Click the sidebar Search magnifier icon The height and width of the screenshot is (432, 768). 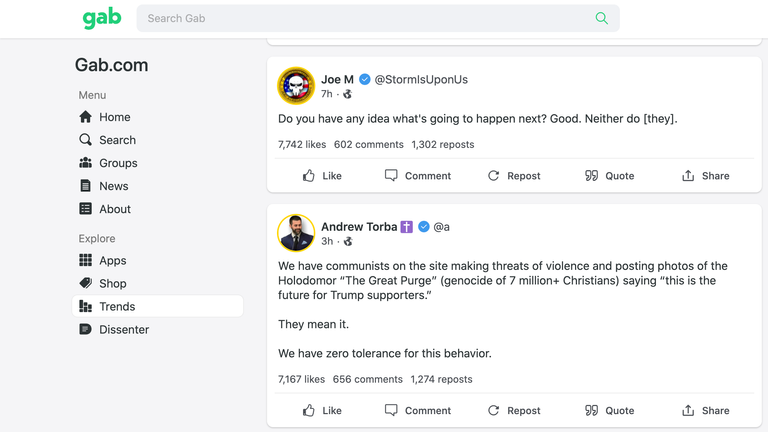click(x=85, y=140)
